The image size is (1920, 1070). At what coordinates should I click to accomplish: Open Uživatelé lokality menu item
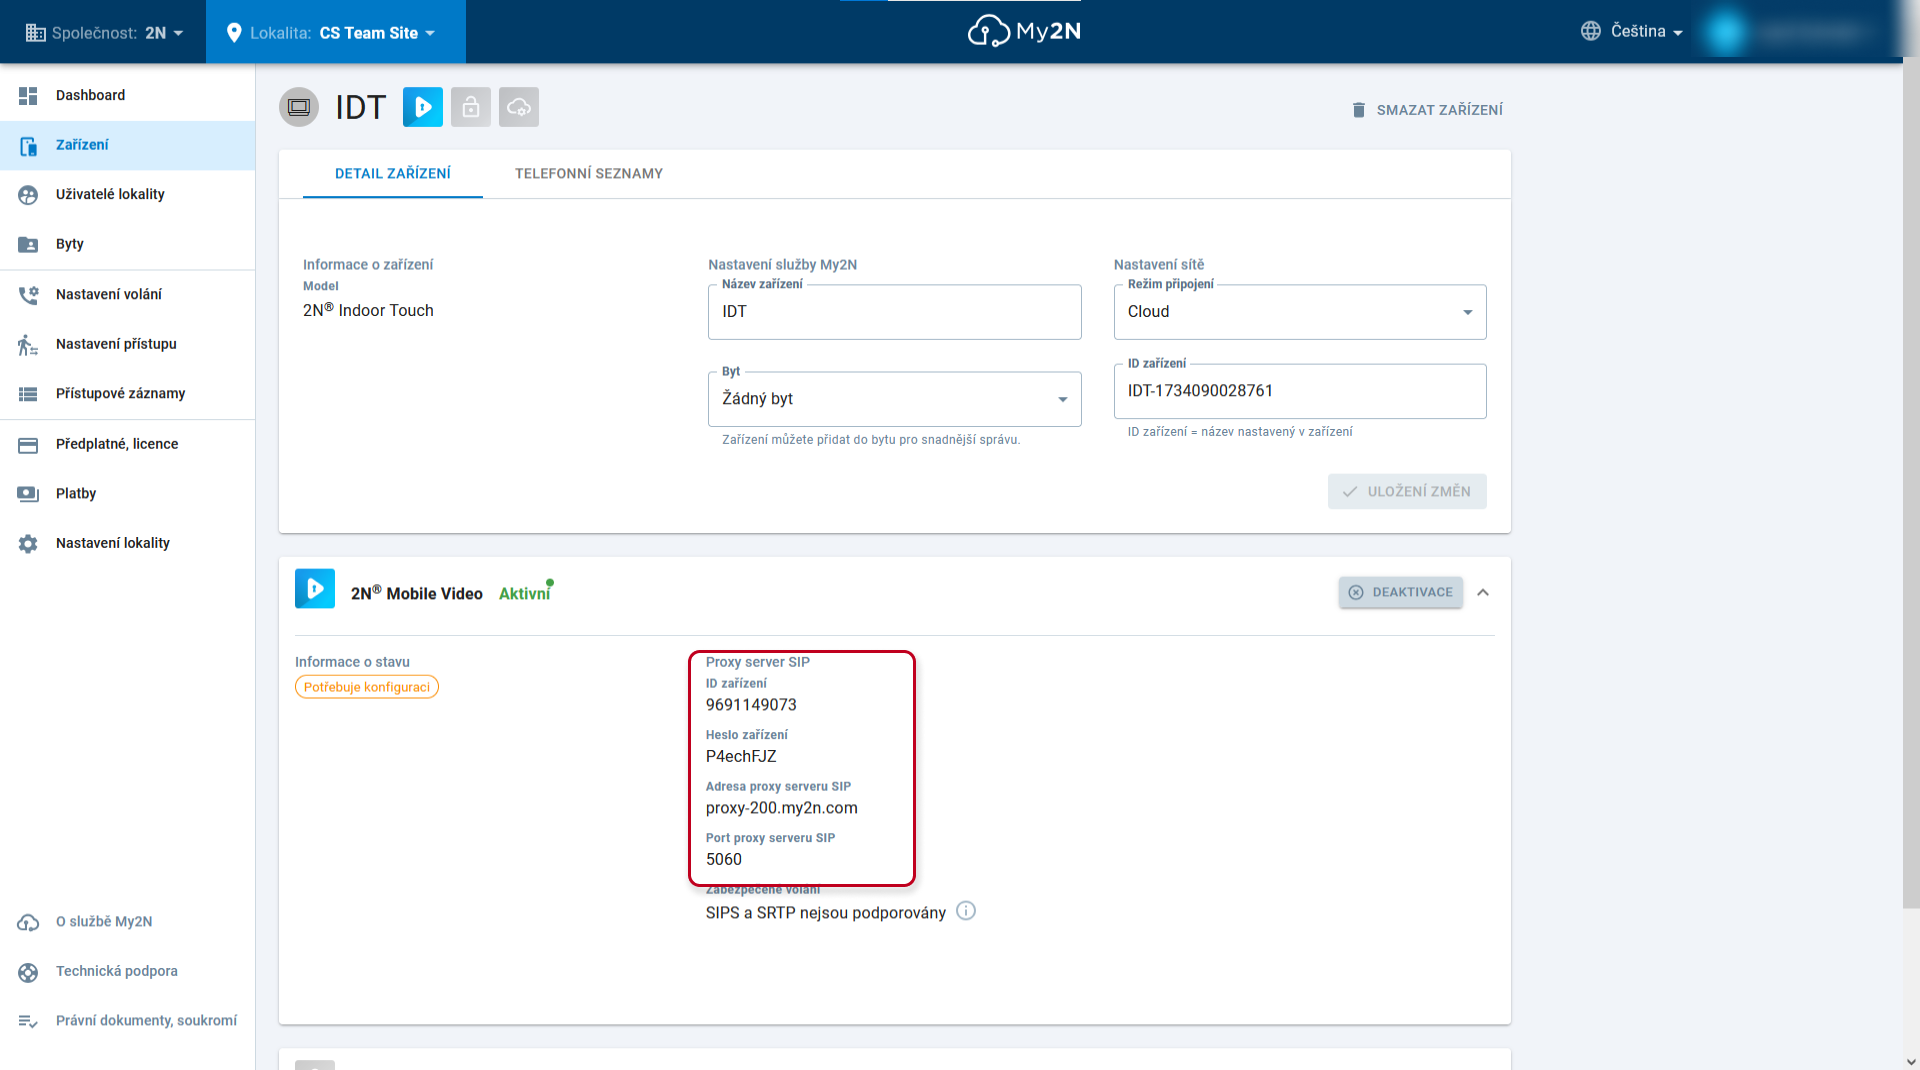128,195
